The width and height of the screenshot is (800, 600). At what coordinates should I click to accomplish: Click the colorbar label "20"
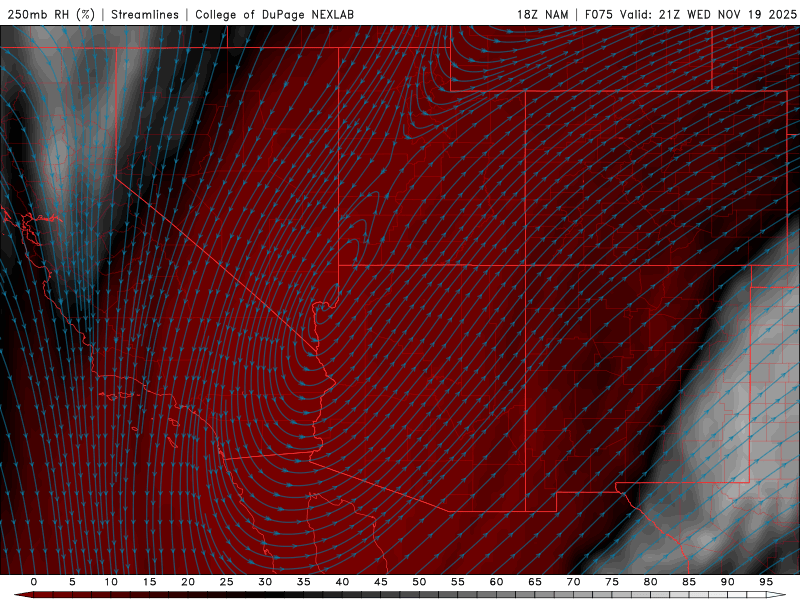(188, 582)
